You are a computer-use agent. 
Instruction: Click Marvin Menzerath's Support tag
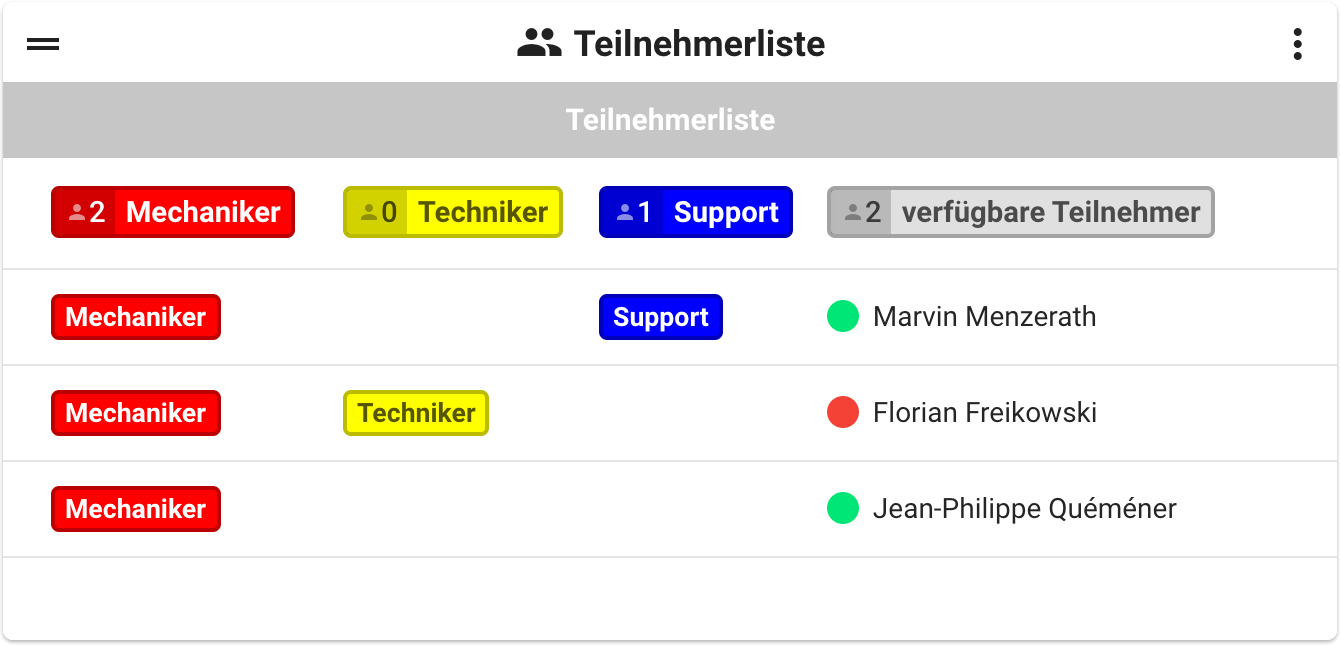pos(660,317)
